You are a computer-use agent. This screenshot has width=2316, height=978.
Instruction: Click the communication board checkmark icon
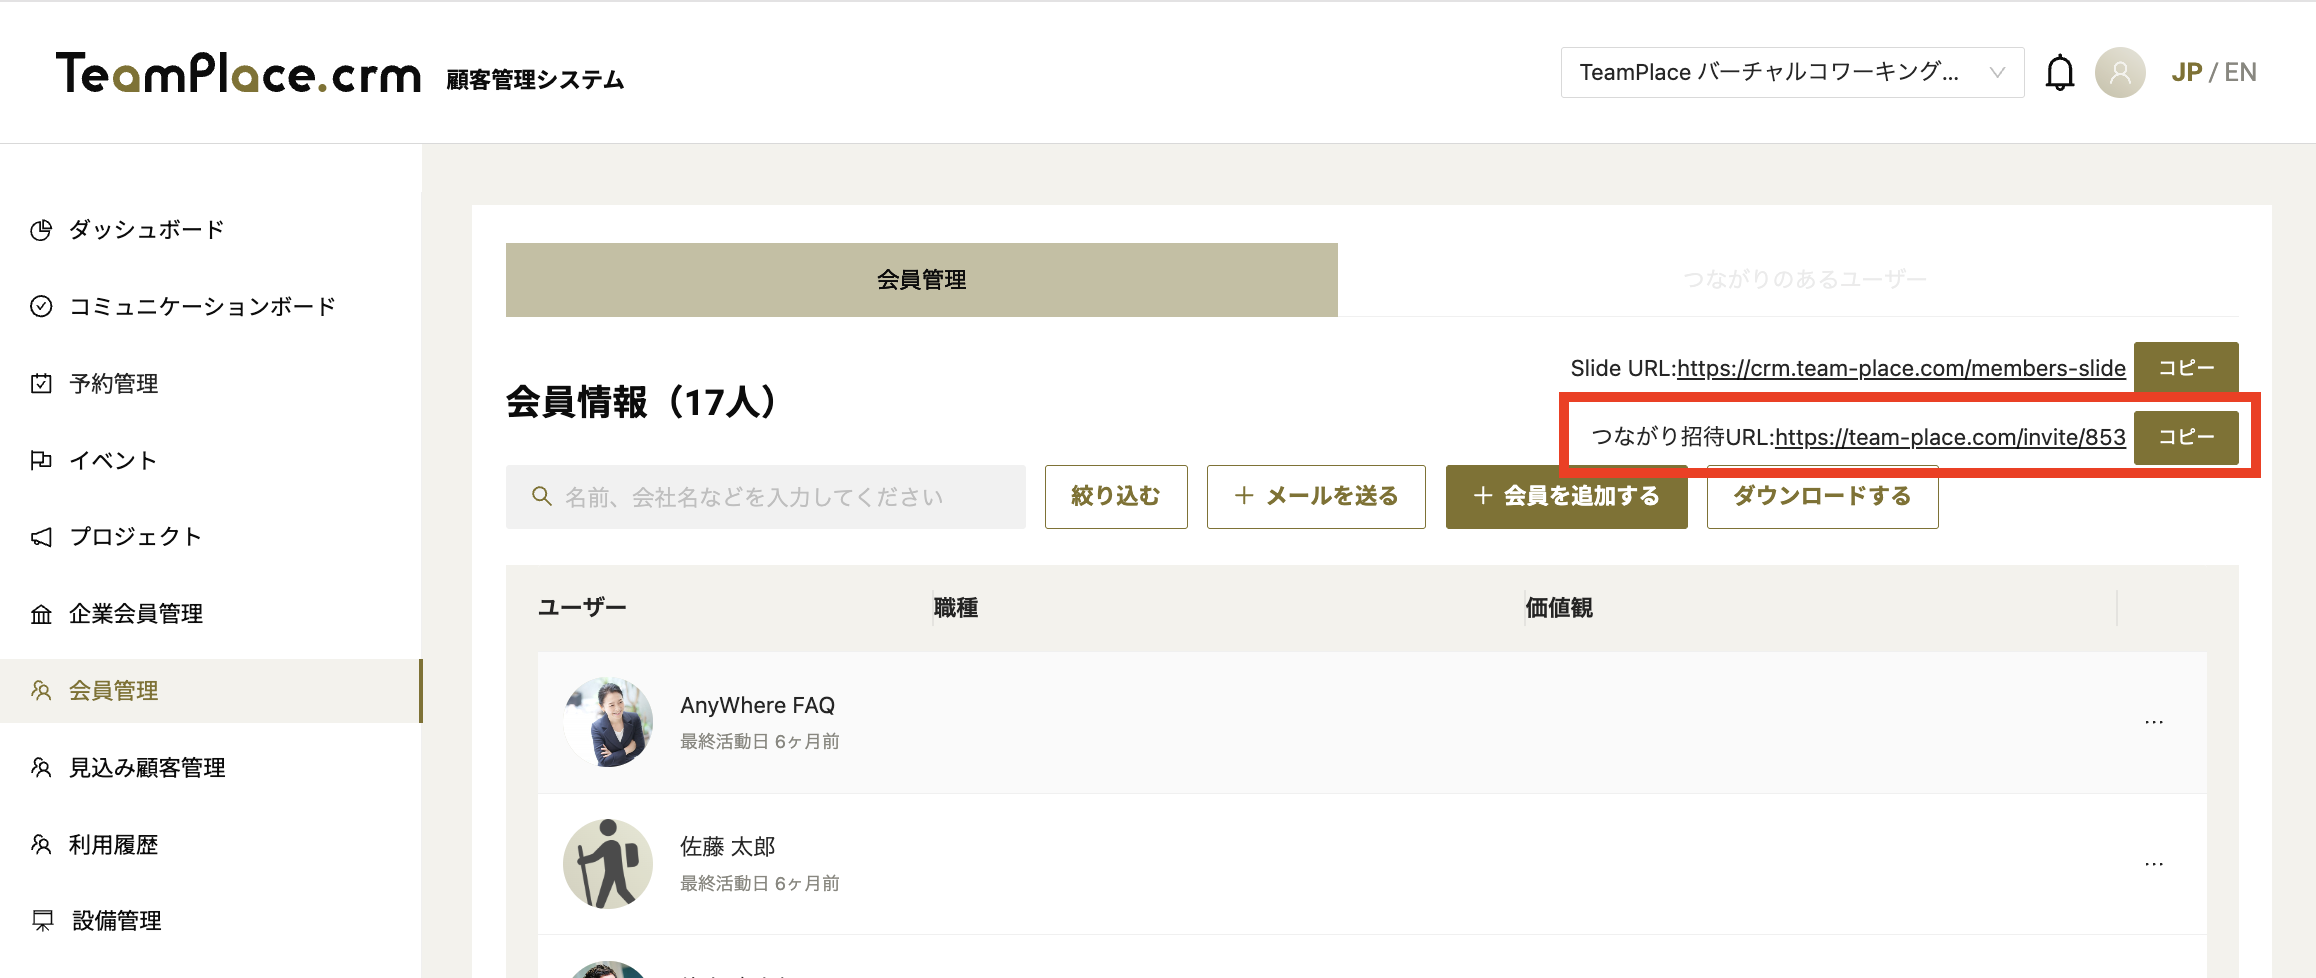(41, 306)
